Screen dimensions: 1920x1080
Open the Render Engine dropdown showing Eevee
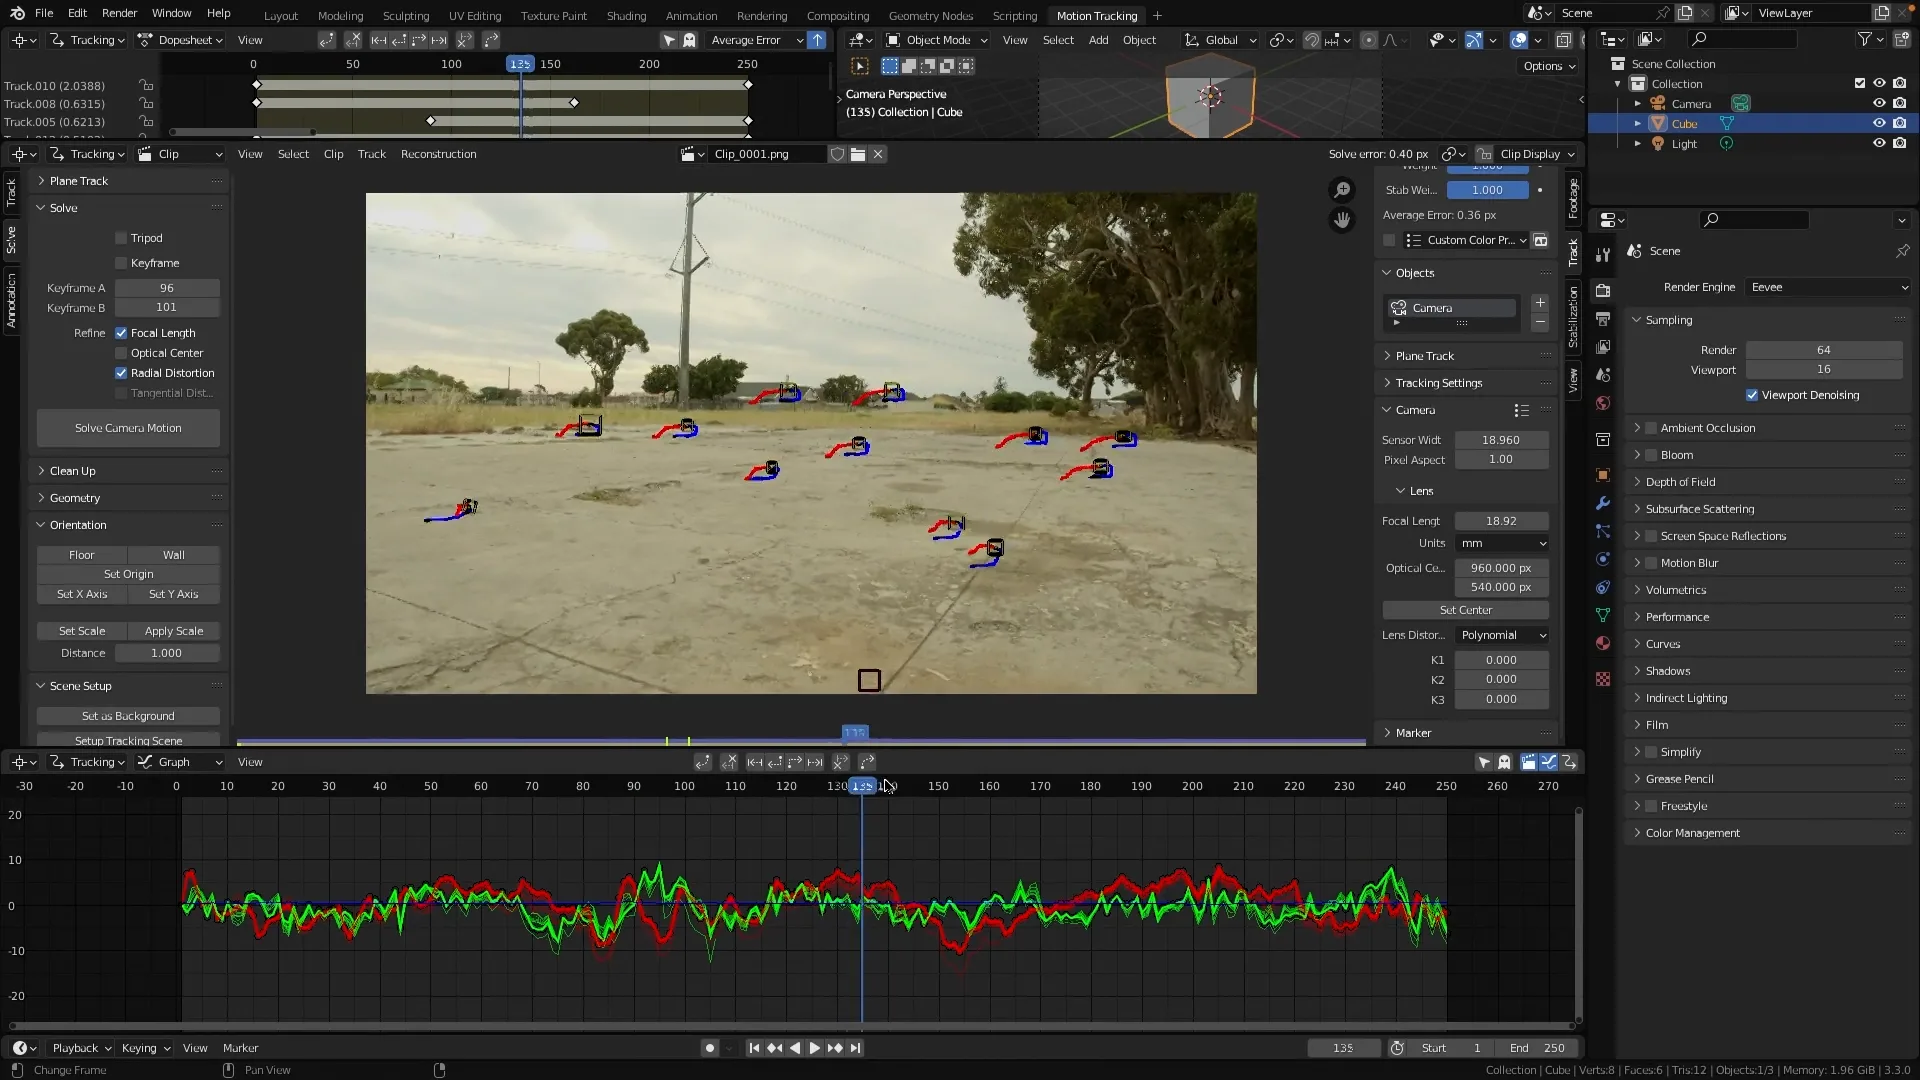tap(1825, 287)
